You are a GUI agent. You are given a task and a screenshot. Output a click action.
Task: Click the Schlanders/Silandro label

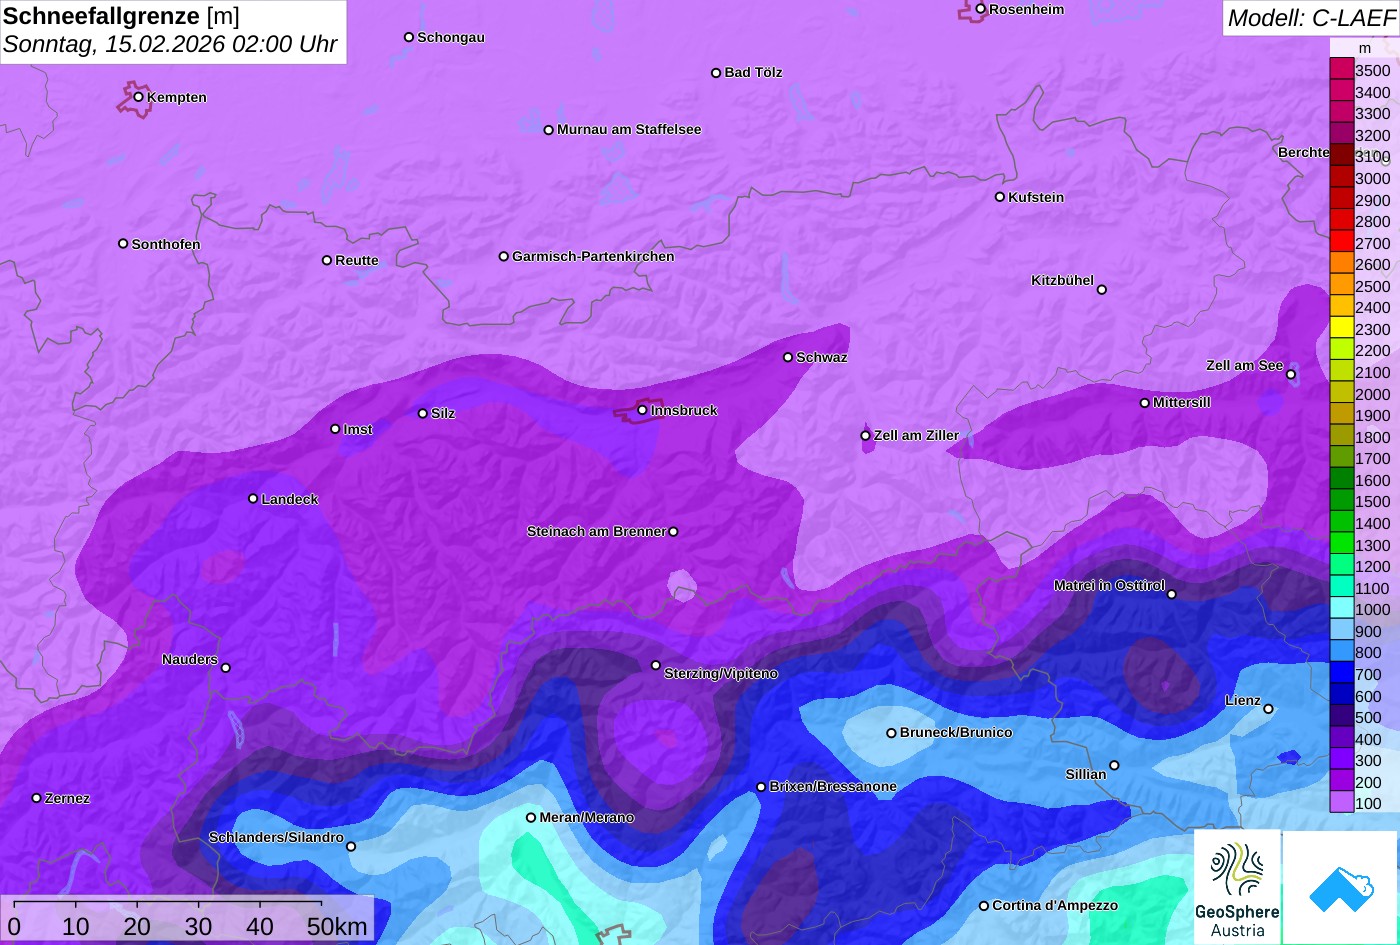[276, 837]
